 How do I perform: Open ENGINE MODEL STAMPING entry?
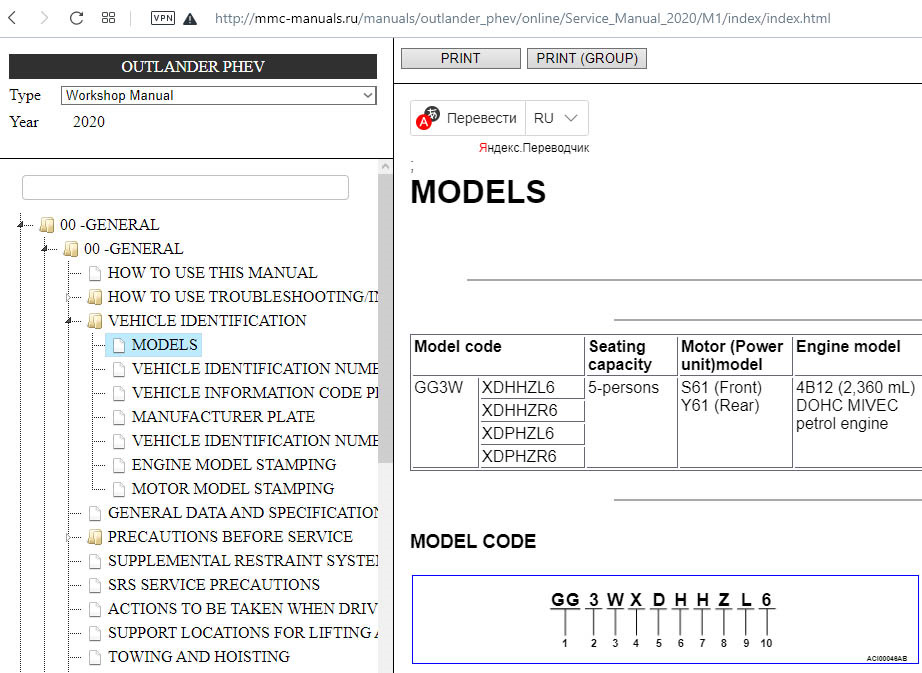[233, 464]
